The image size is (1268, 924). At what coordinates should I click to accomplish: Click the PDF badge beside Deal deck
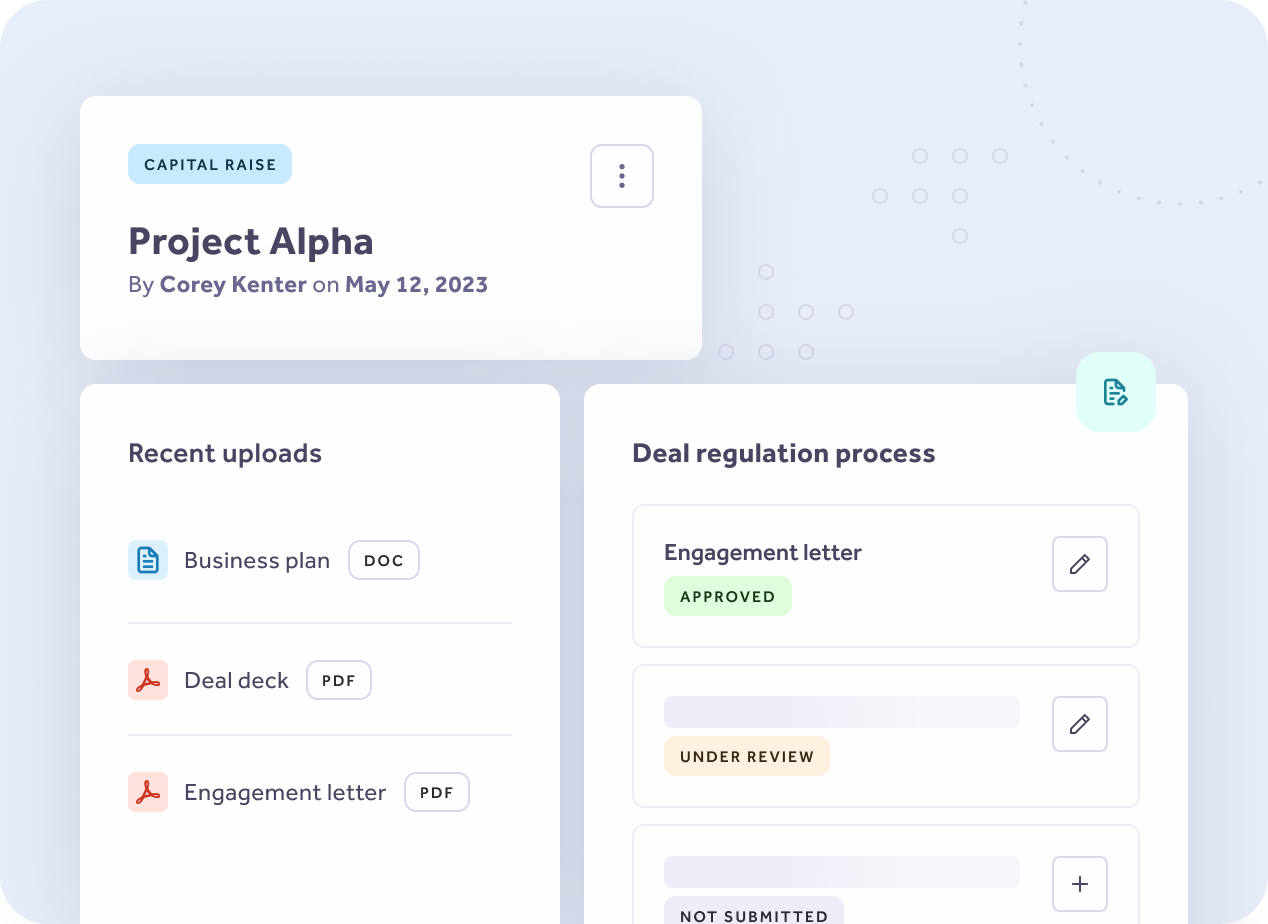coord(339,681)
